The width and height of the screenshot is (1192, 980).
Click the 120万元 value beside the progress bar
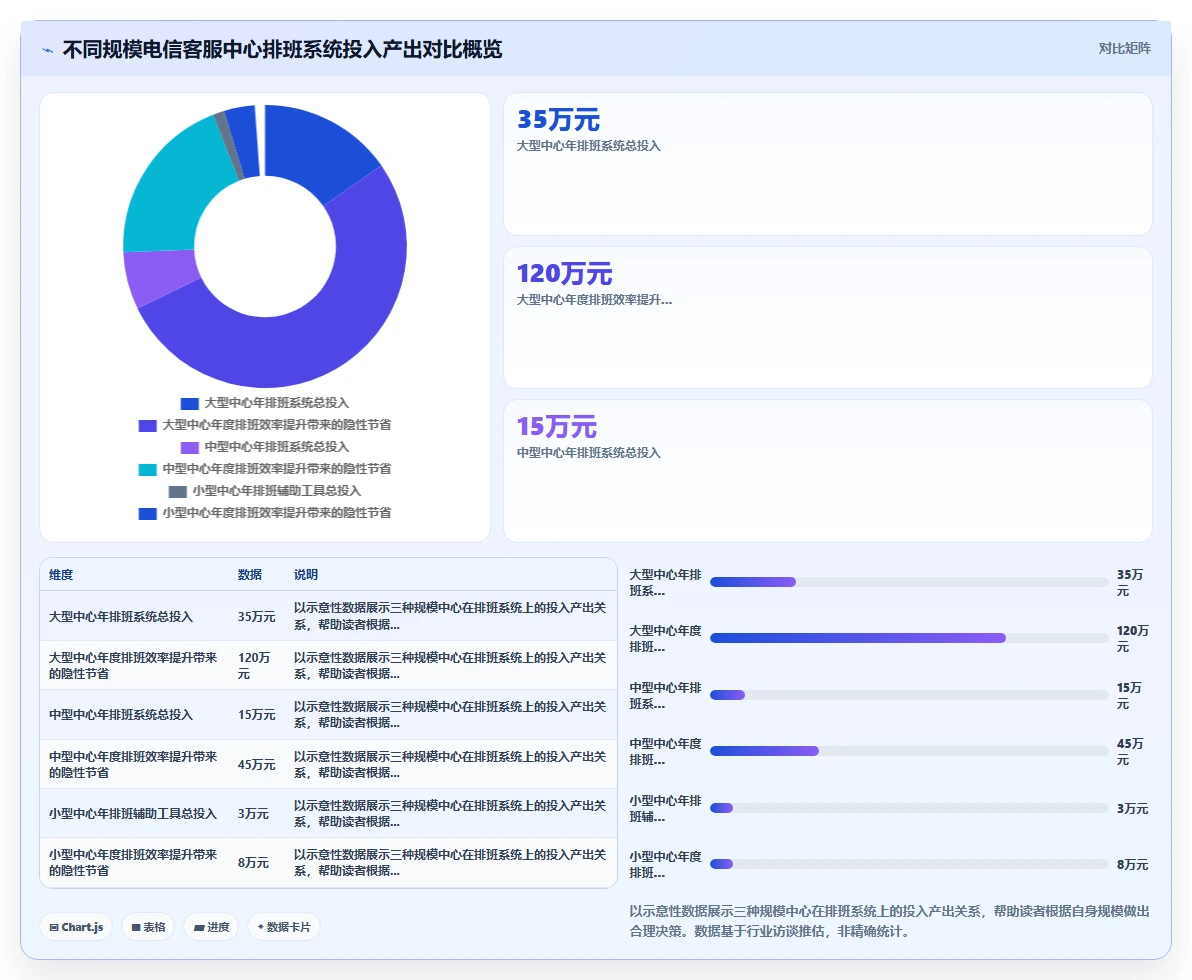click(x=1133, y=639)
